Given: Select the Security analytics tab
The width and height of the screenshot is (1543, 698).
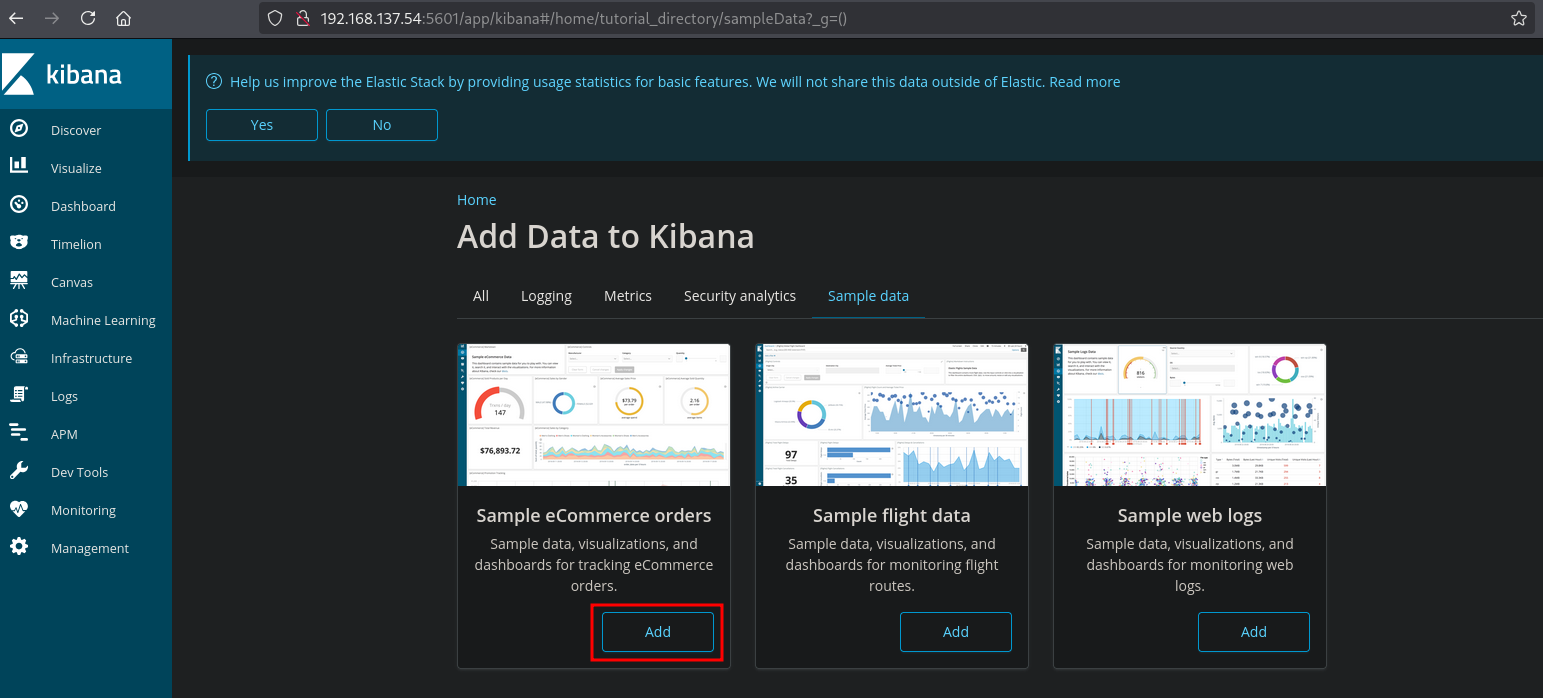Looking at the screenshot, I should 739,296.
